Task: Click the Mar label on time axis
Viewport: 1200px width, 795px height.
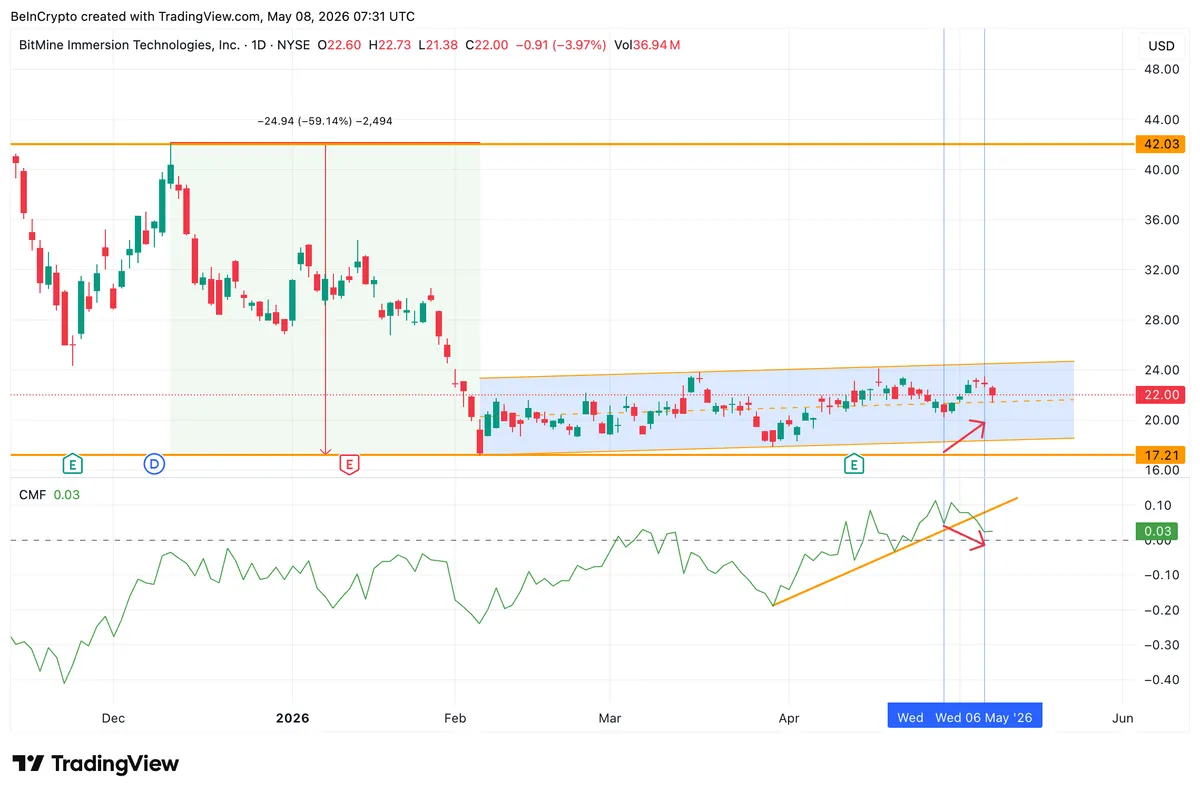Action: click(609, 718)
